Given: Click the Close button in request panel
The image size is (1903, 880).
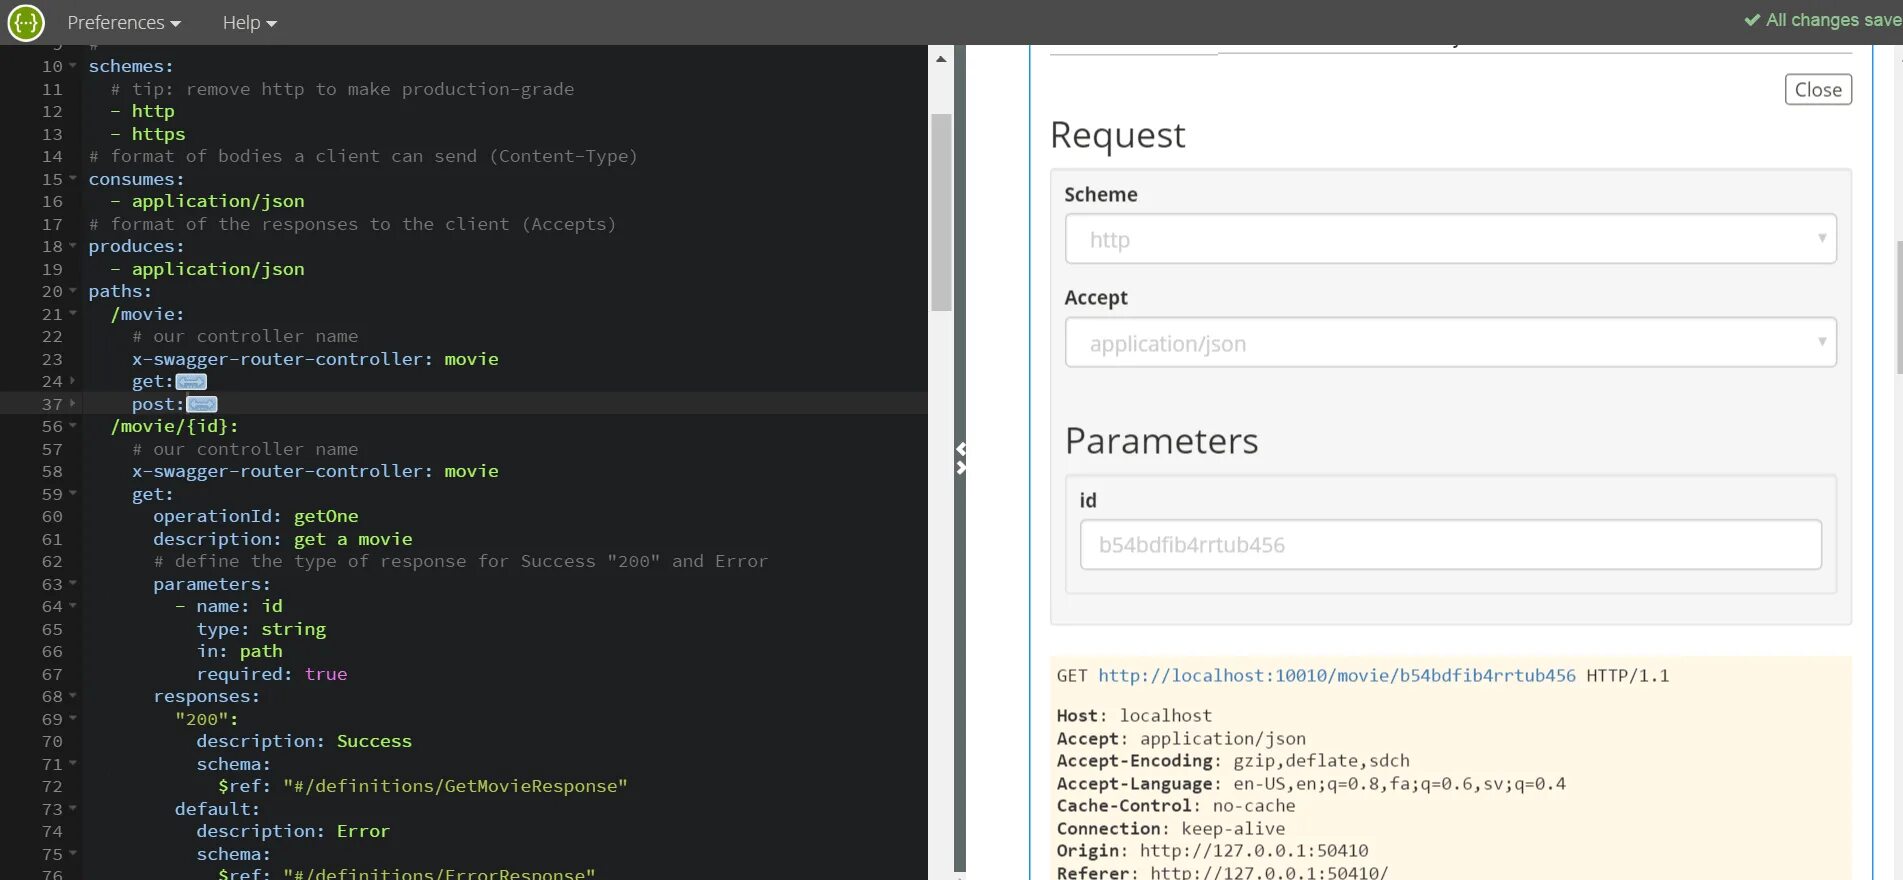Looking at the screenshot, I should point(1817,89).
